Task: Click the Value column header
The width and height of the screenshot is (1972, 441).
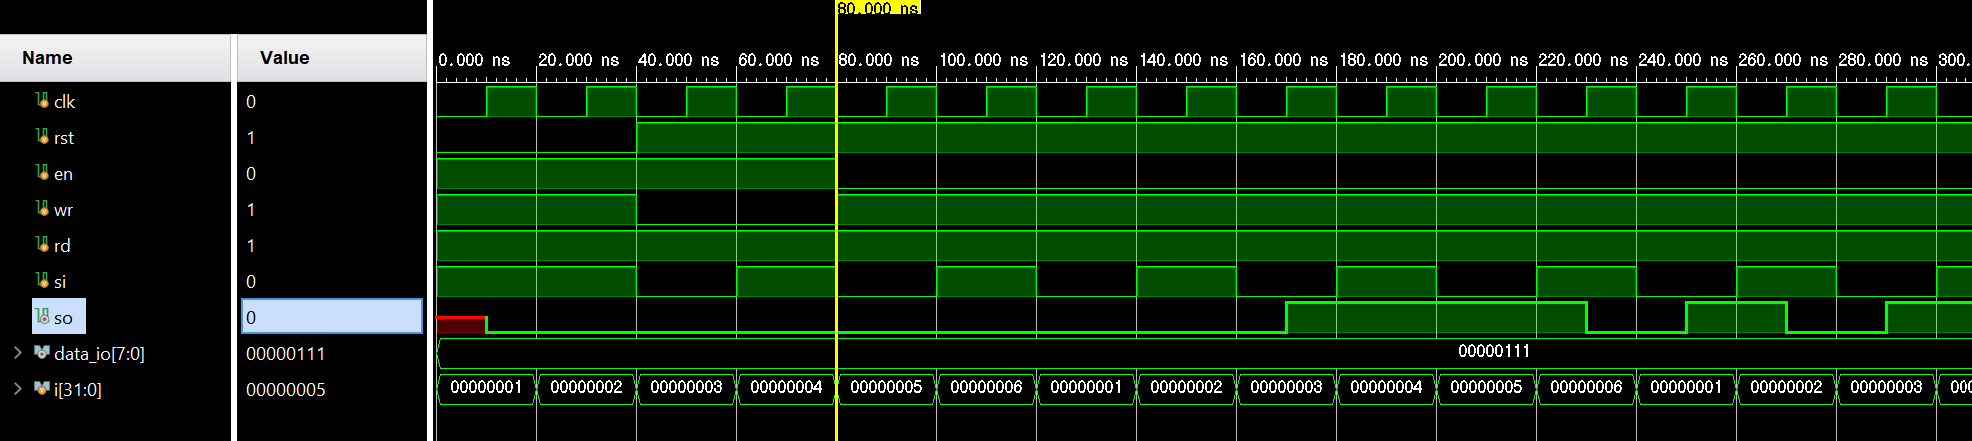Action: tap(332, 58)
